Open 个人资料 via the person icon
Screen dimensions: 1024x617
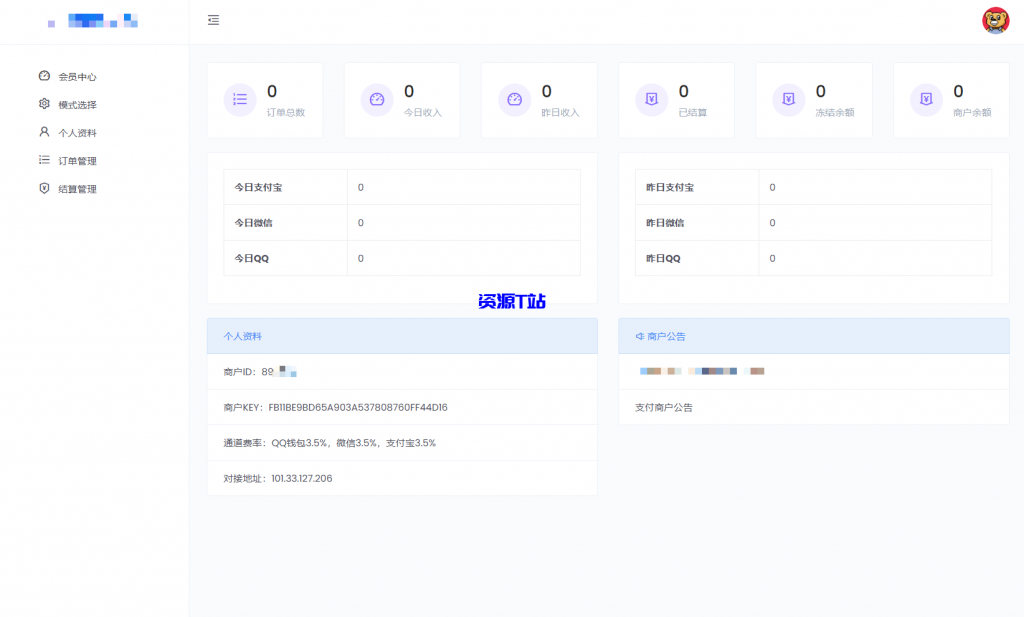coord(42,131)
